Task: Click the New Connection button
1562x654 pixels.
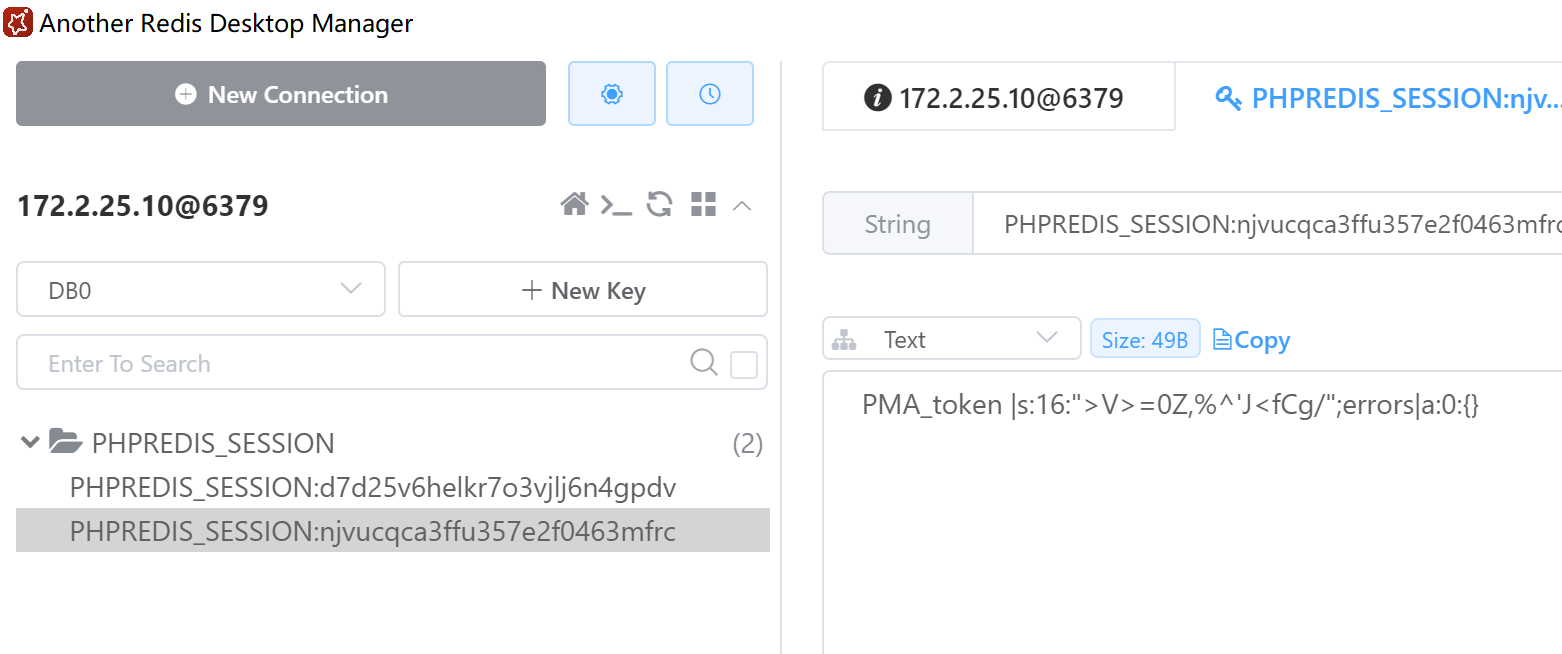Action: point(281,95)
